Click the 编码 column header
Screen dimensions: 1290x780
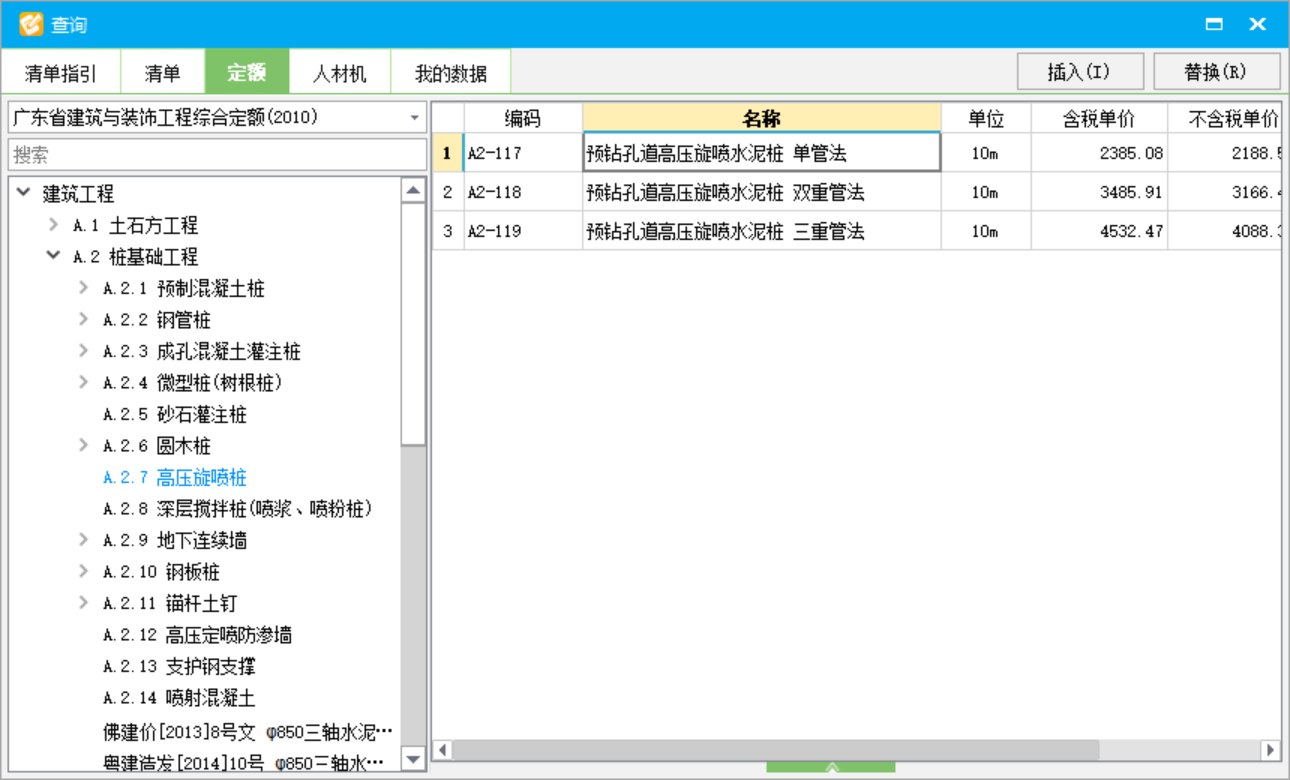pyautogui.click(x=523, y=118)
